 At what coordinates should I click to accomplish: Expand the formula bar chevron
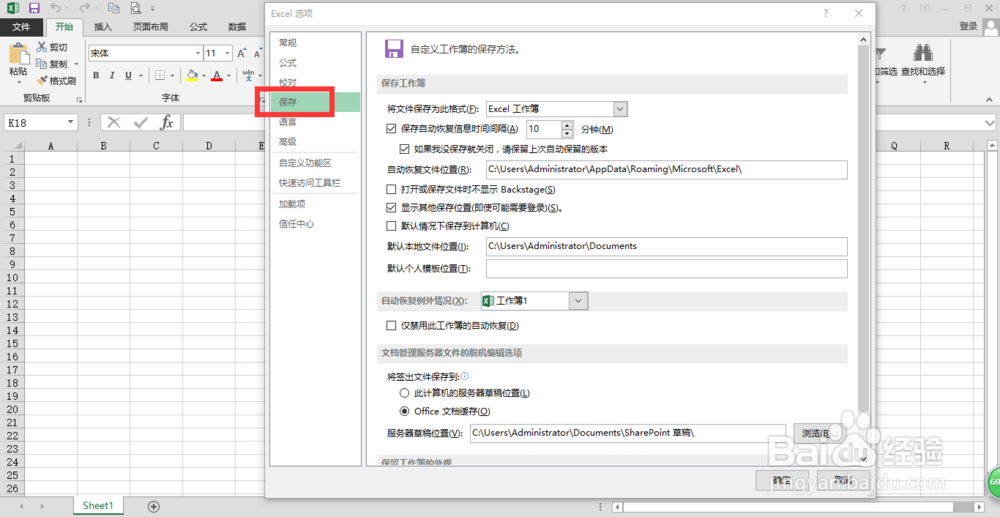click(990, 122)
